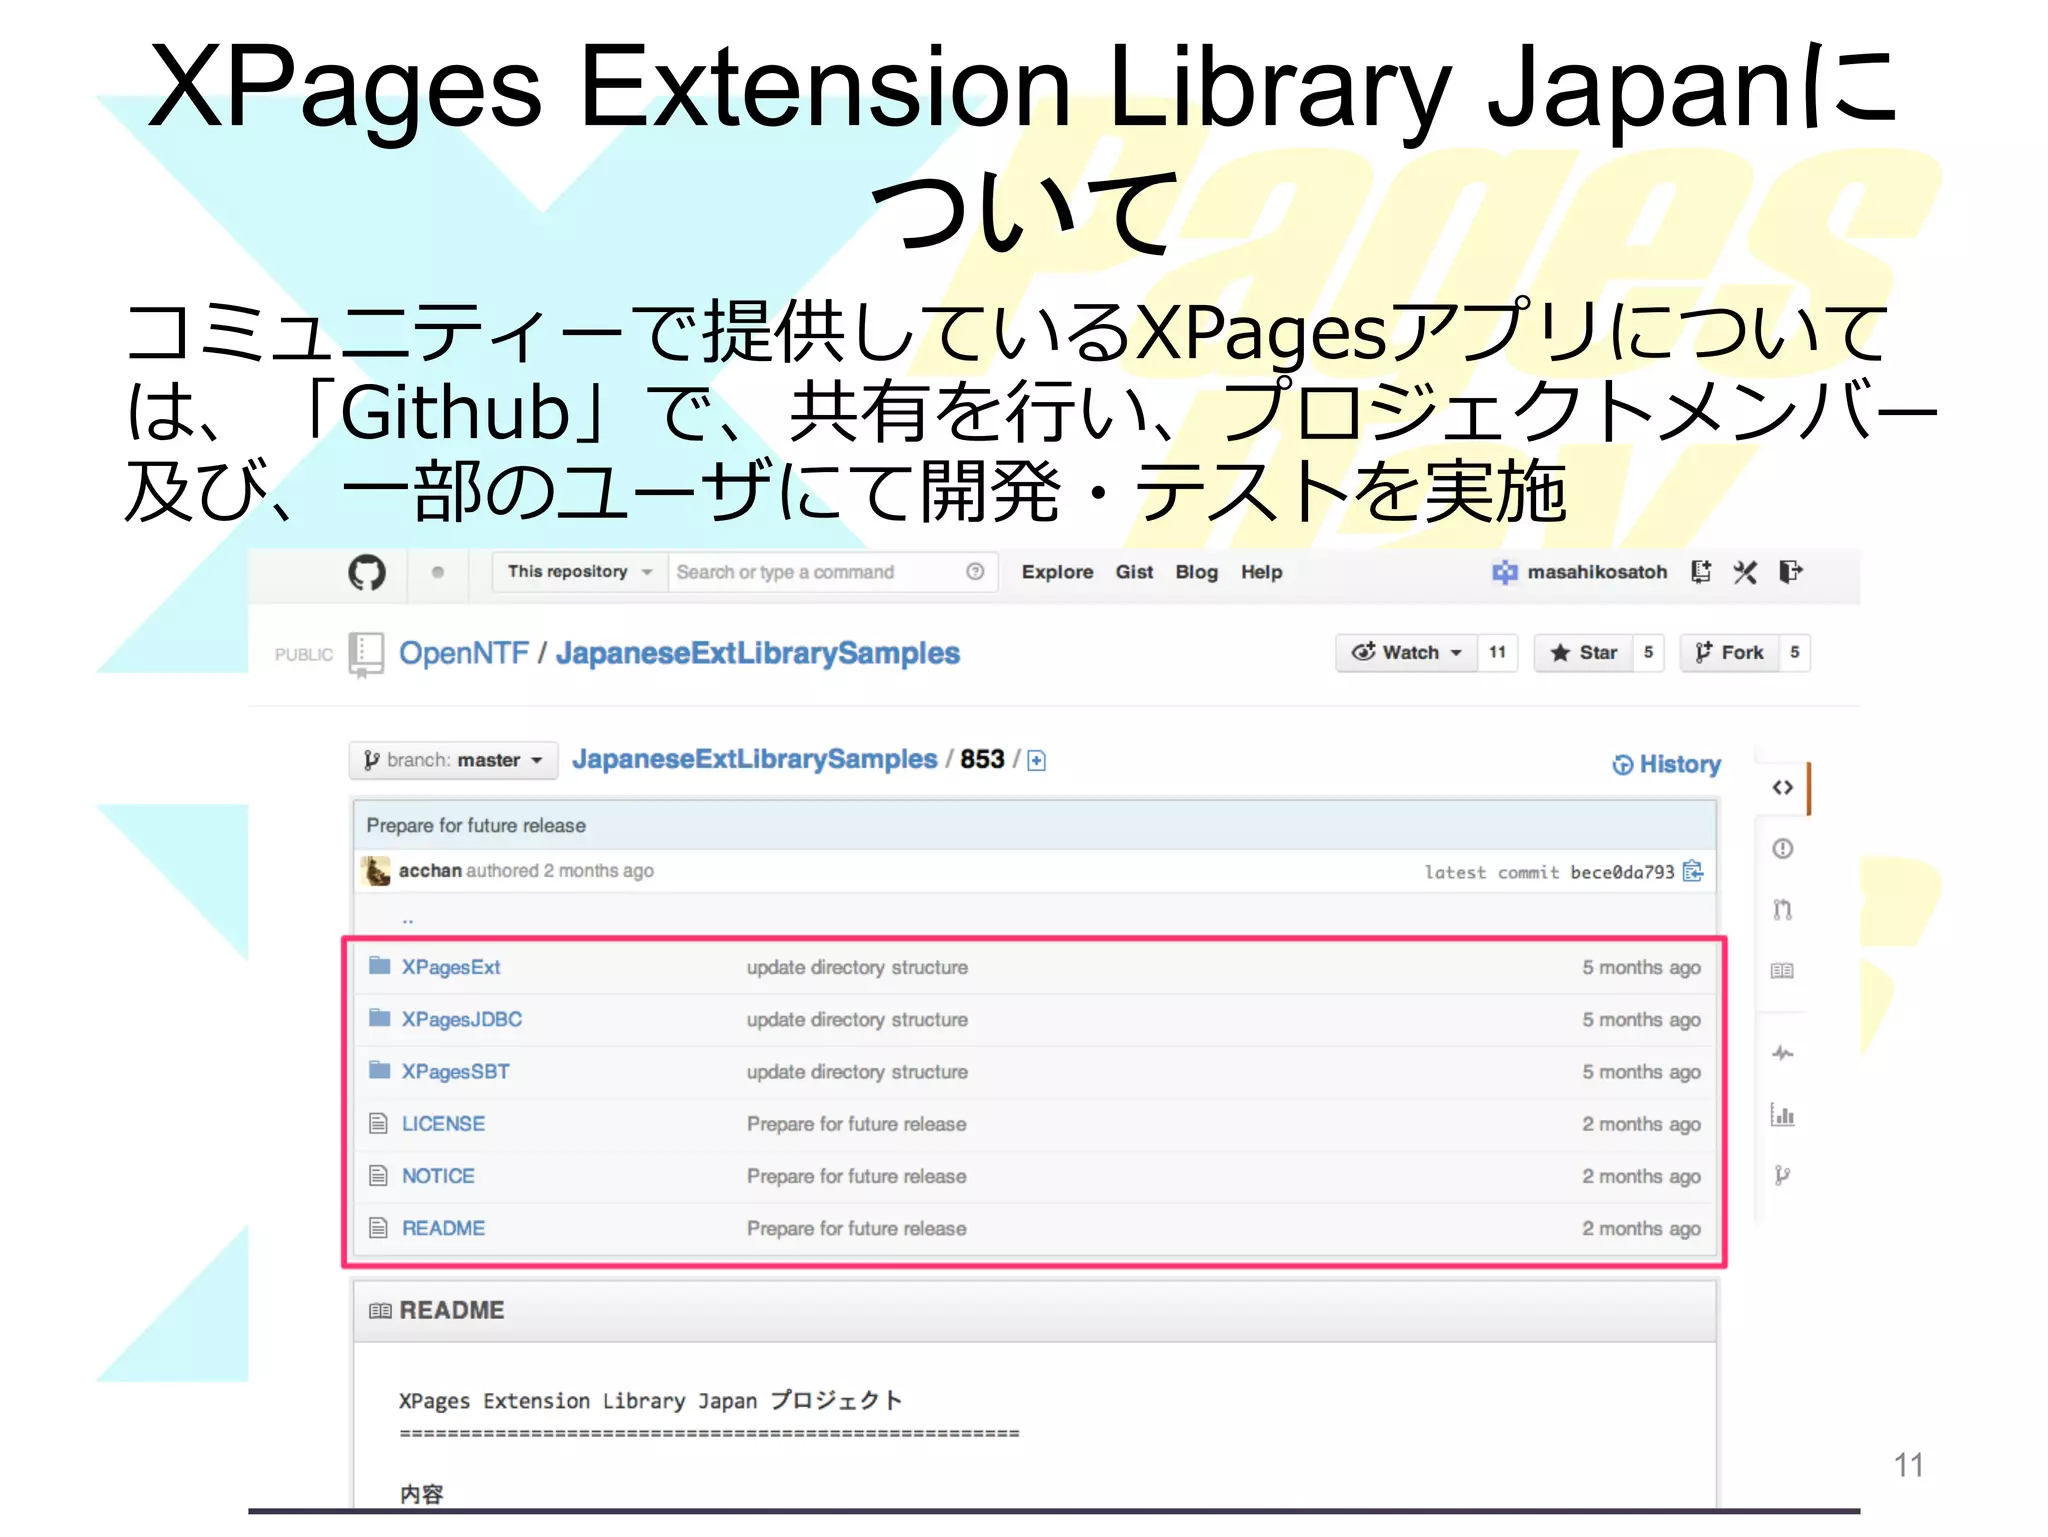Open the Gist menu item
This screenshot has height=1537, width=2048.
(x=1134, y=572)
